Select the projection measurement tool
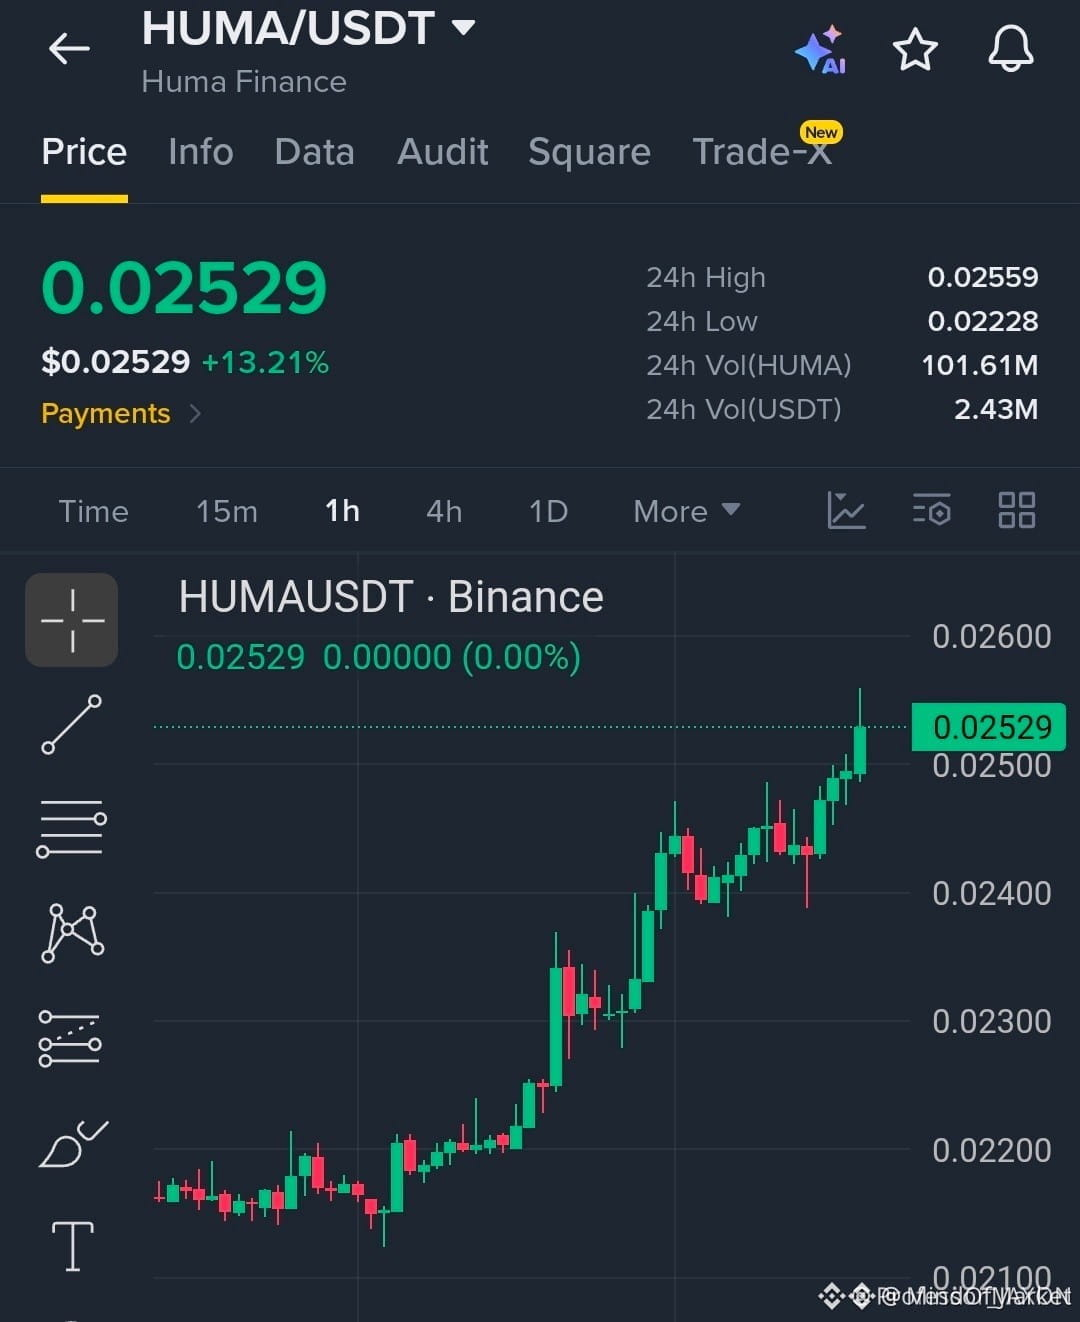The image size is (1080, 1322). [x=70, y=1038]
